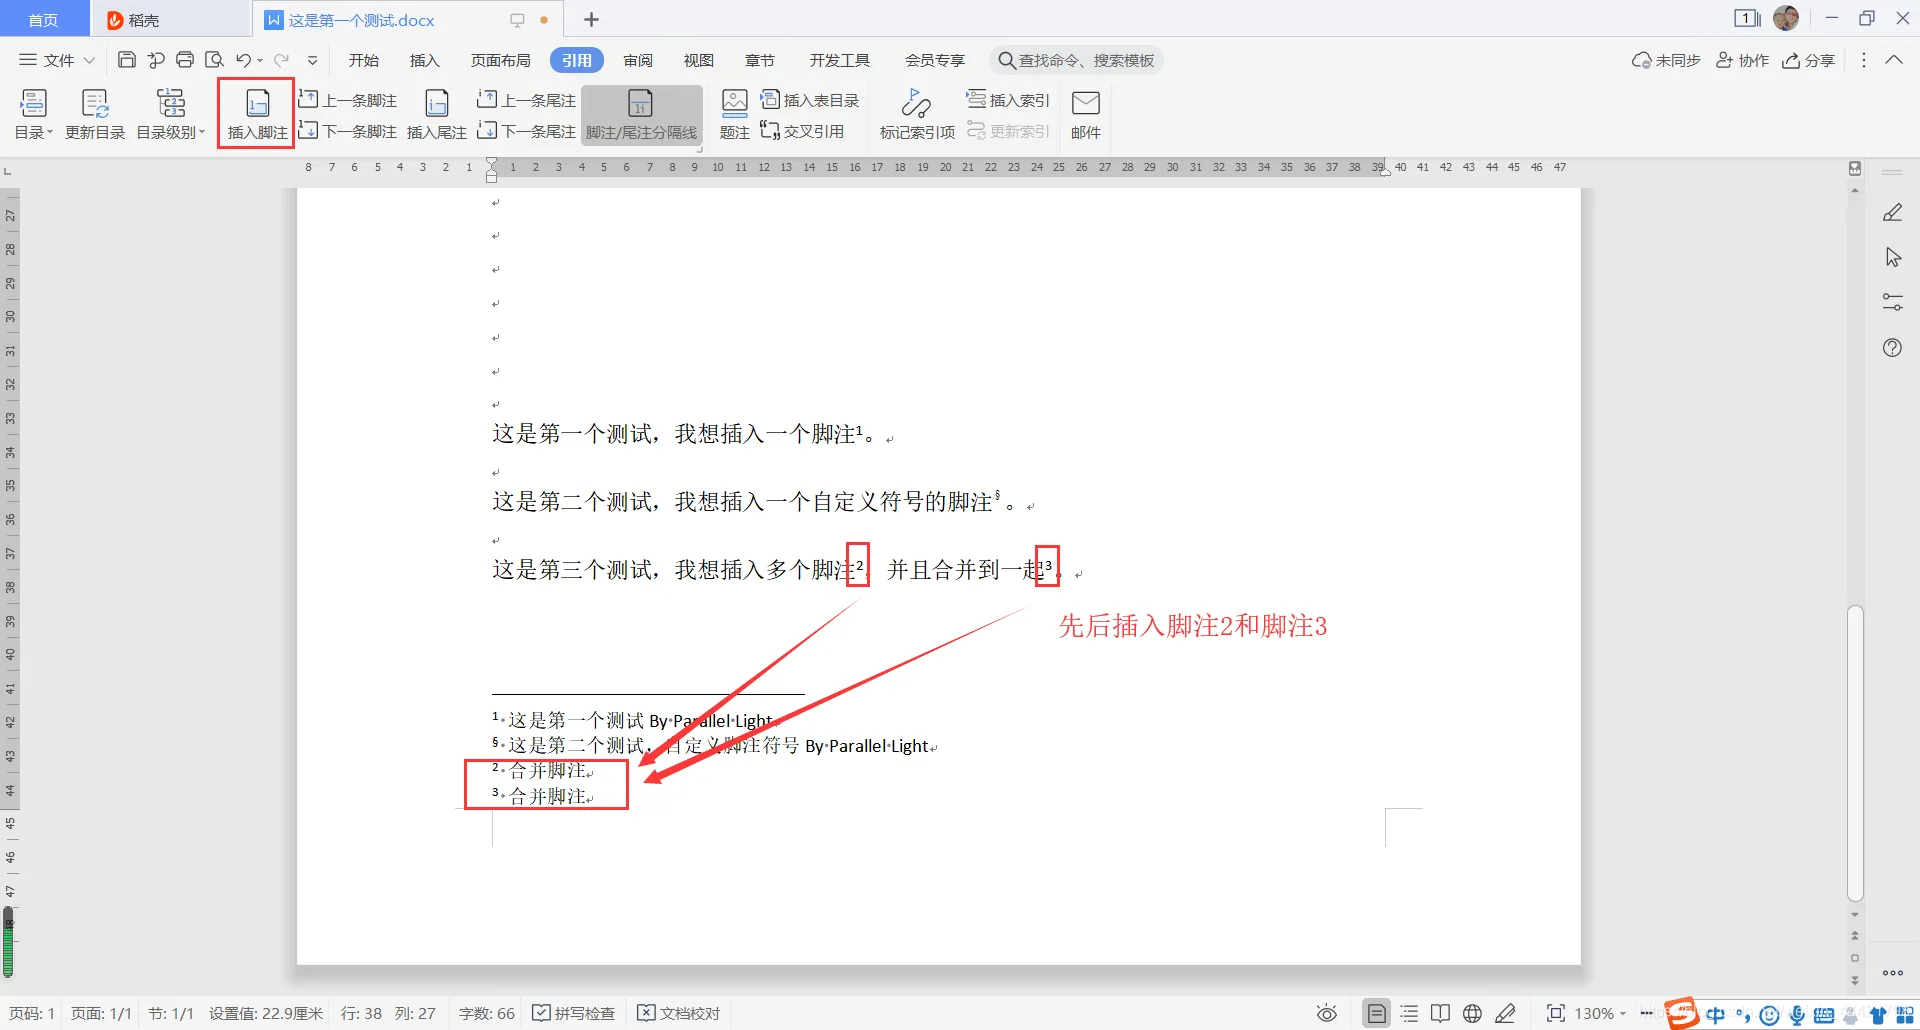
Task: Collapse the ribbon with the chevron arrow
Action: [1894, 60]
